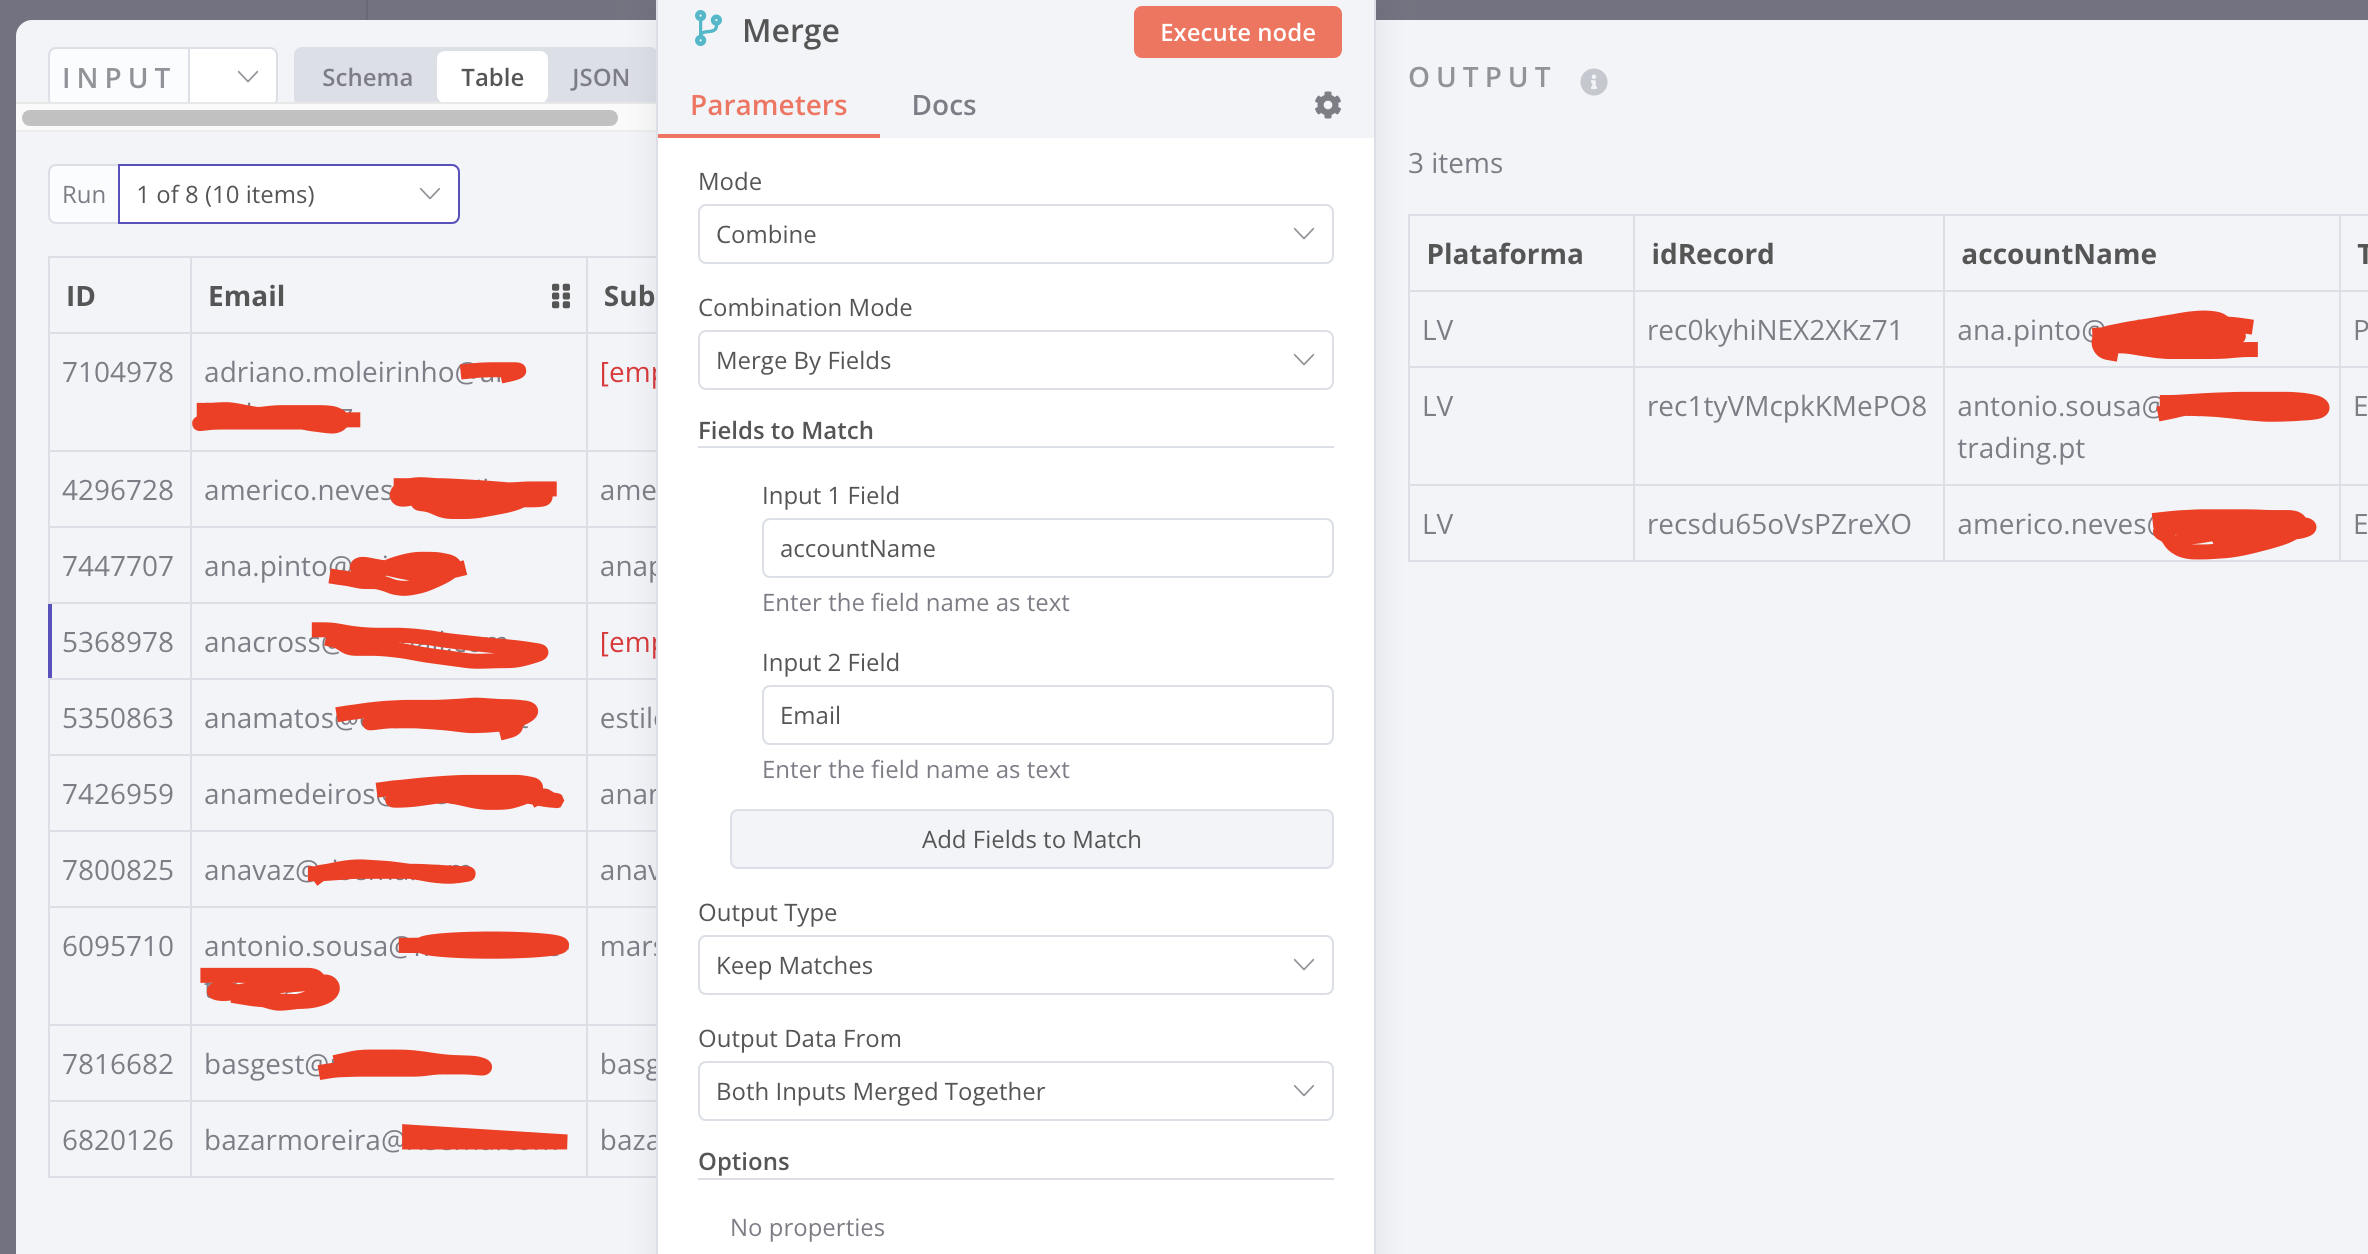Screen dimensions: 2368x1254
Task: Select the row with ID 5368978
Action: 118,642
